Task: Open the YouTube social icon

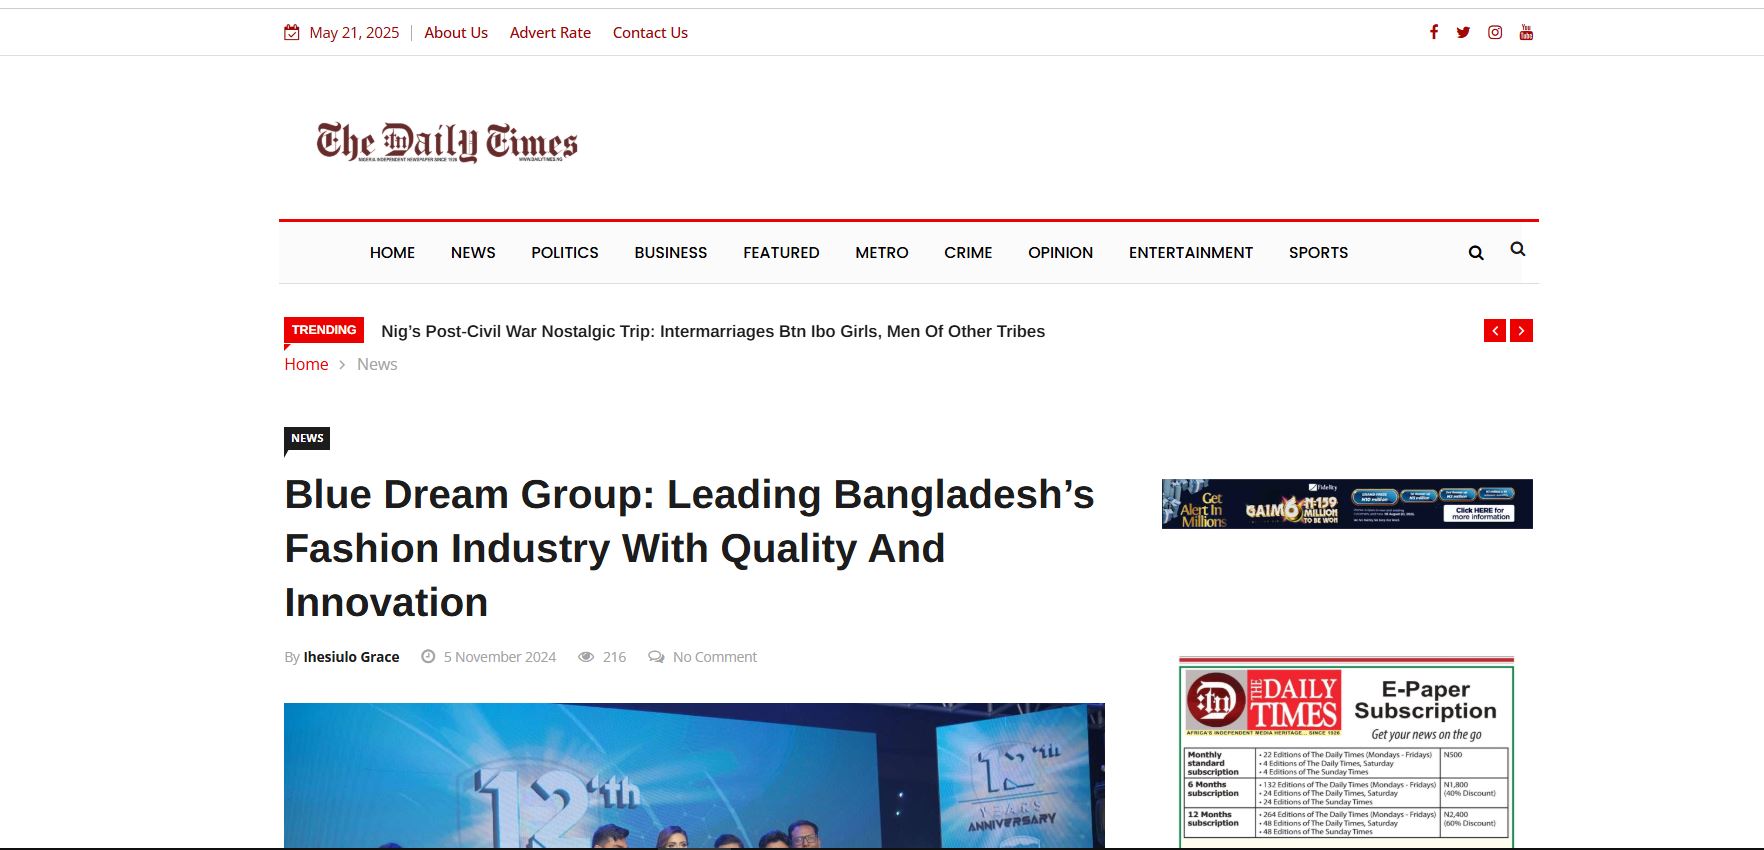Action: [x=1526, y=32]
